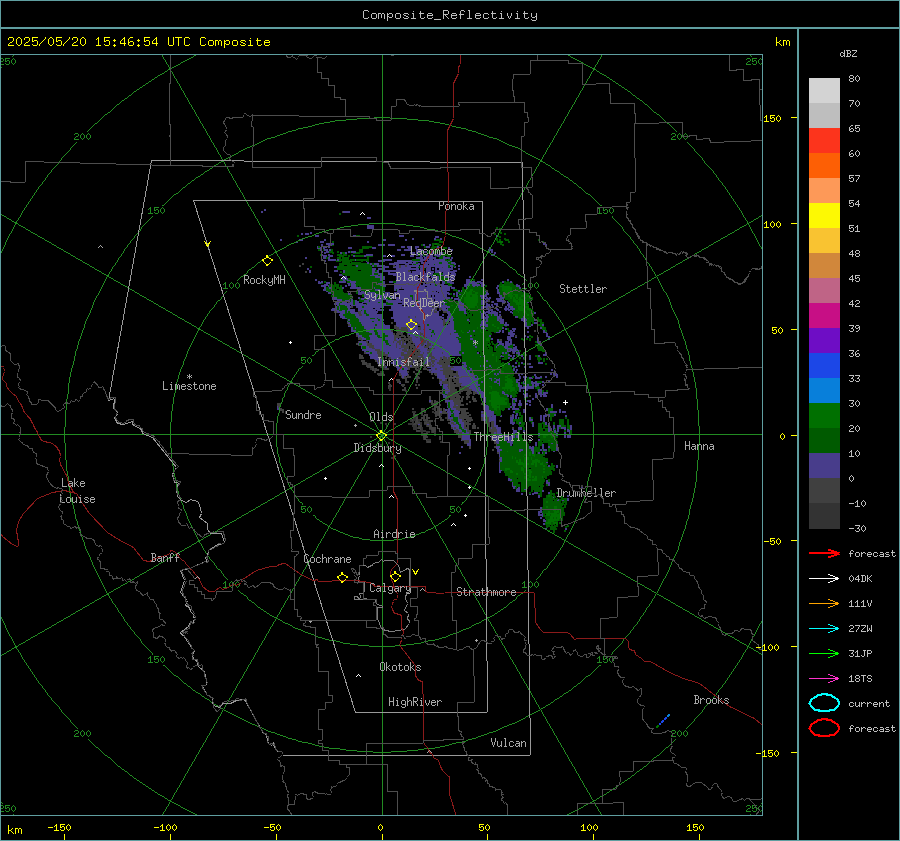Screen dimensions: 900x841
Task: Click the Calgary city label
Action: point(390,588)
